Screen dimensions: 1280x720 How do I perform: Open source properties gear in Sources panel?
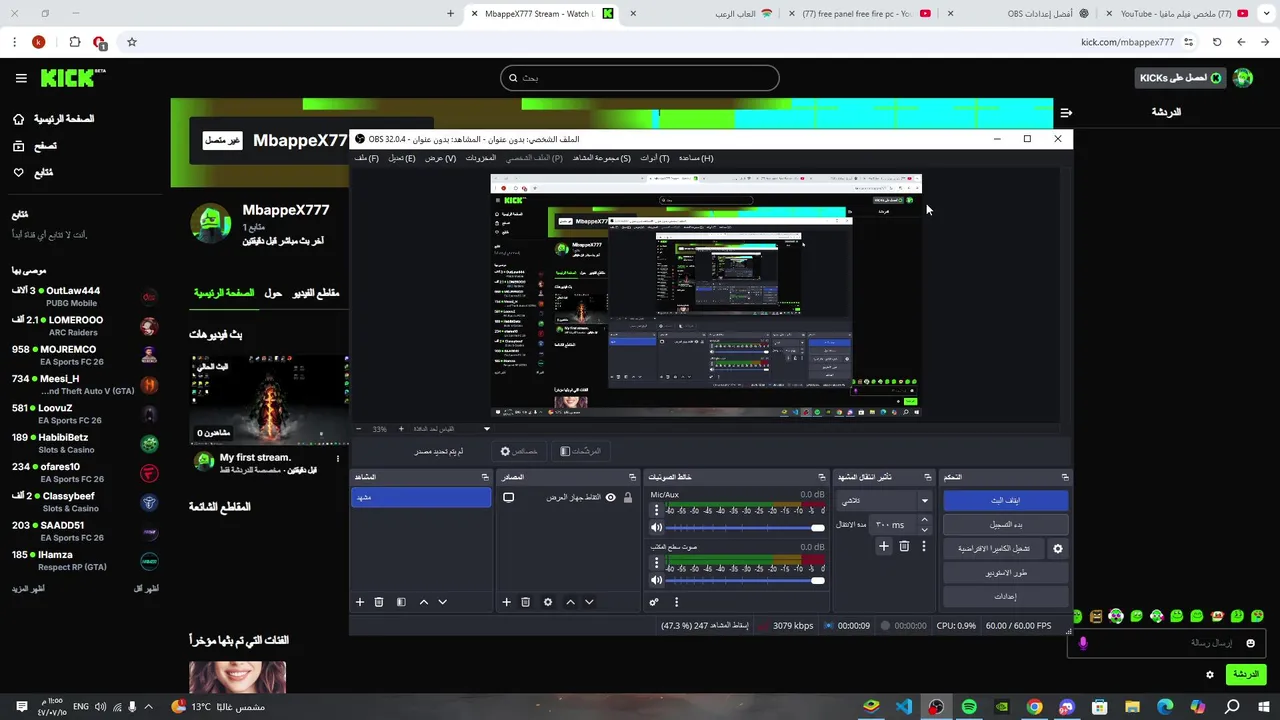tap(547, 602)
